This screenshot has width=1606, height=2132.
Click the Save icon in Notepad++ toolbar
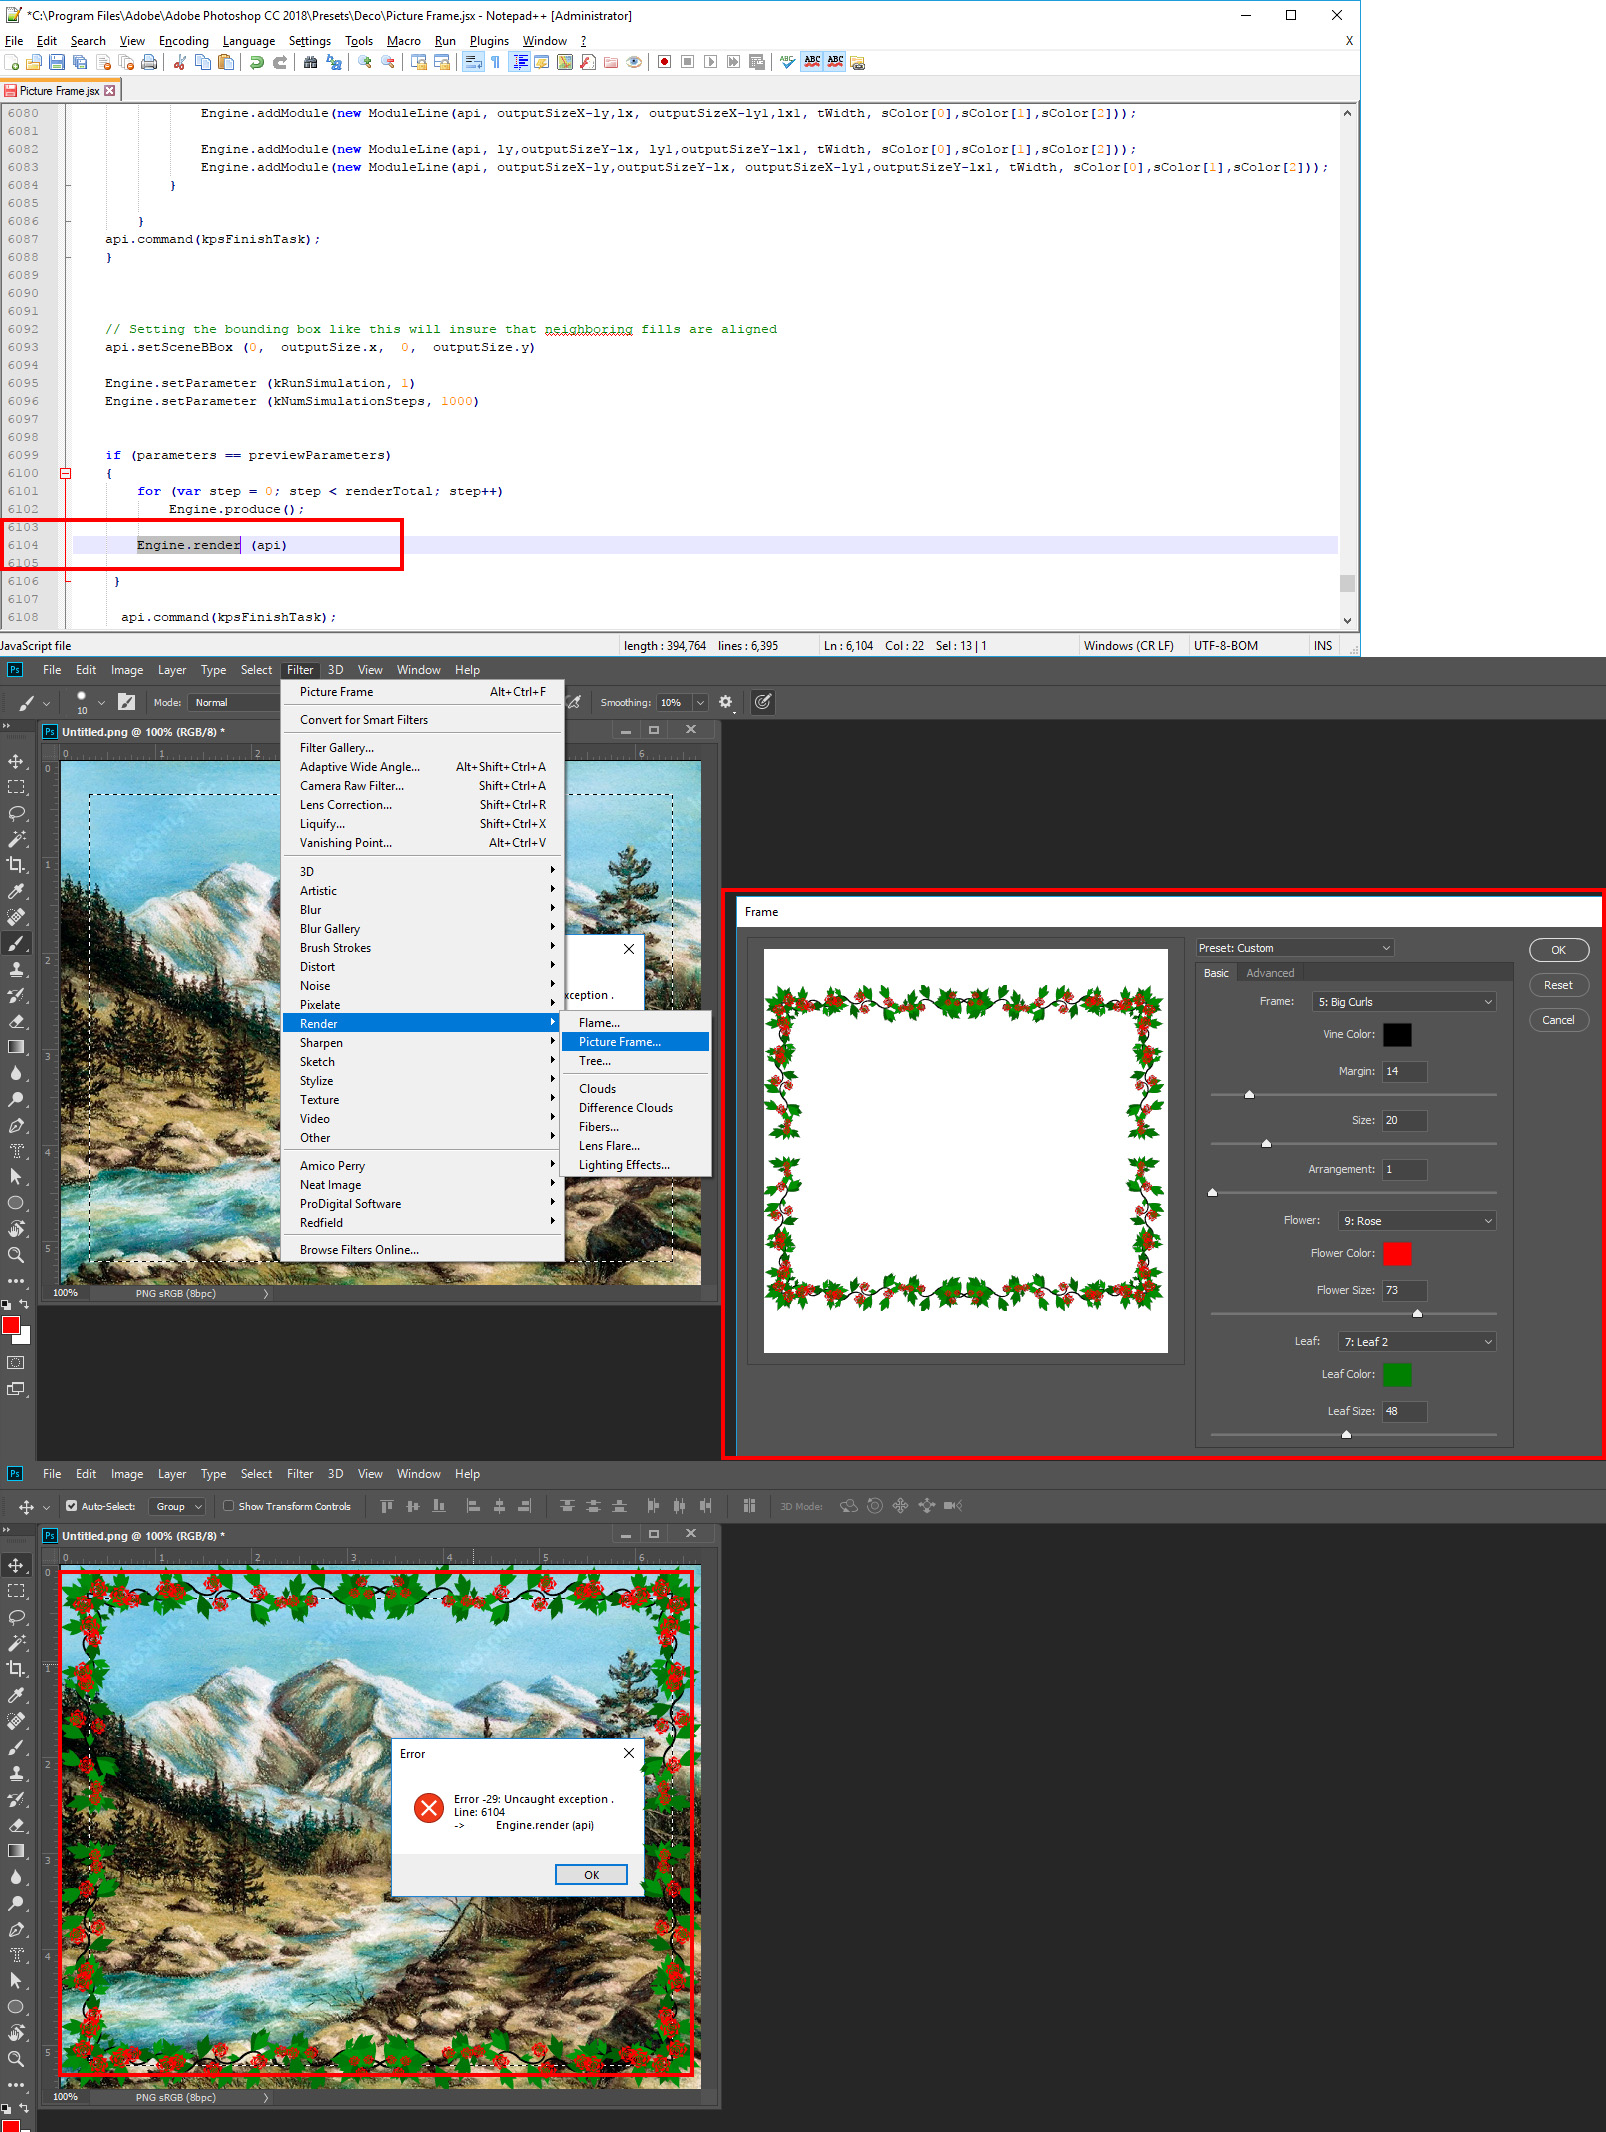57,62
